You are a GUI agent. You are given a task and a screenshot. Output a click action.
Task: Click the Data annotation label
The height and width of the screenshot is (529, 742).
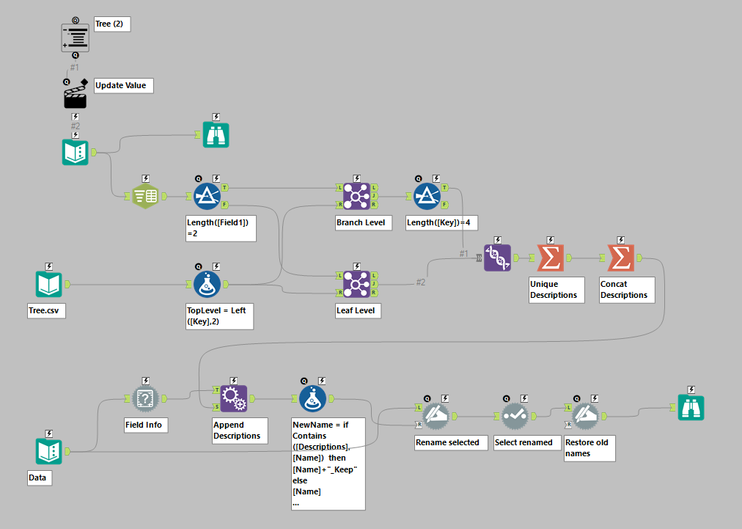(x=40, y=478)
